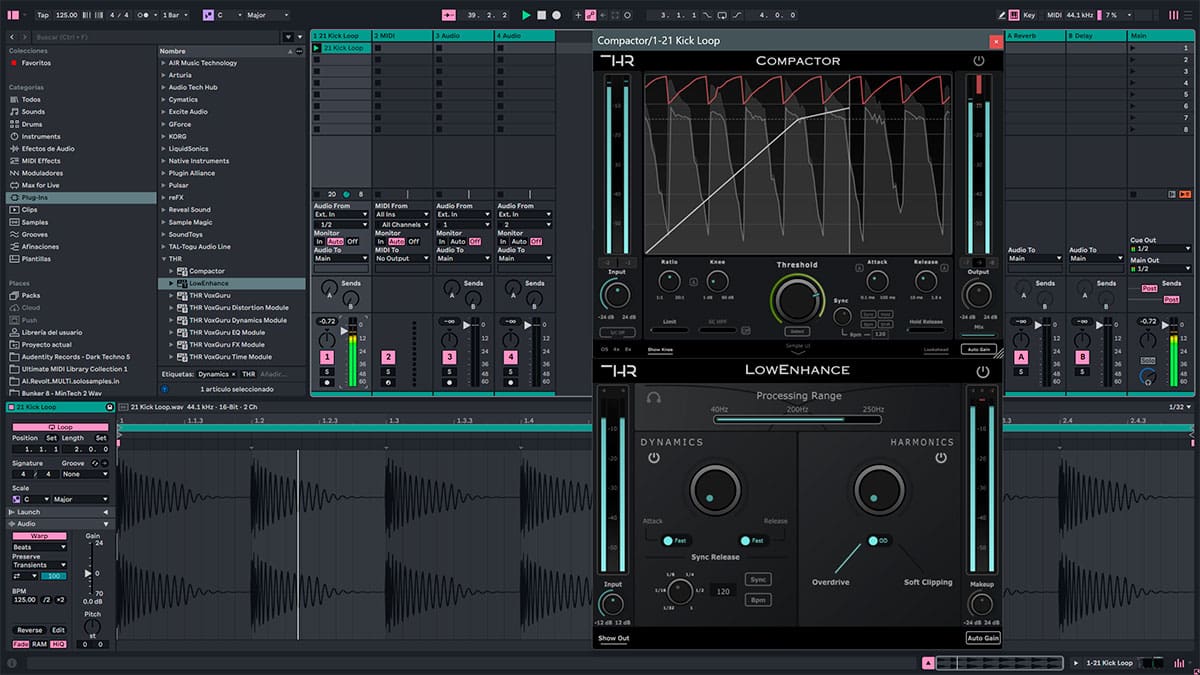The image size is (1200, 675).
Task: Open Max for Live category
Action: click(41, 185)
